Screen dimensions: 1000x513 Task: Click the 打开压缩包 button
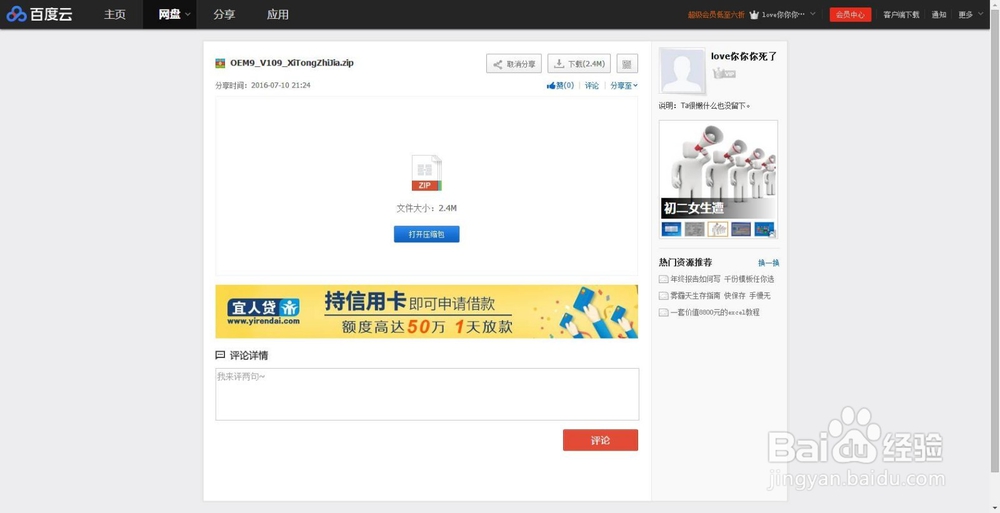(427, 234)
